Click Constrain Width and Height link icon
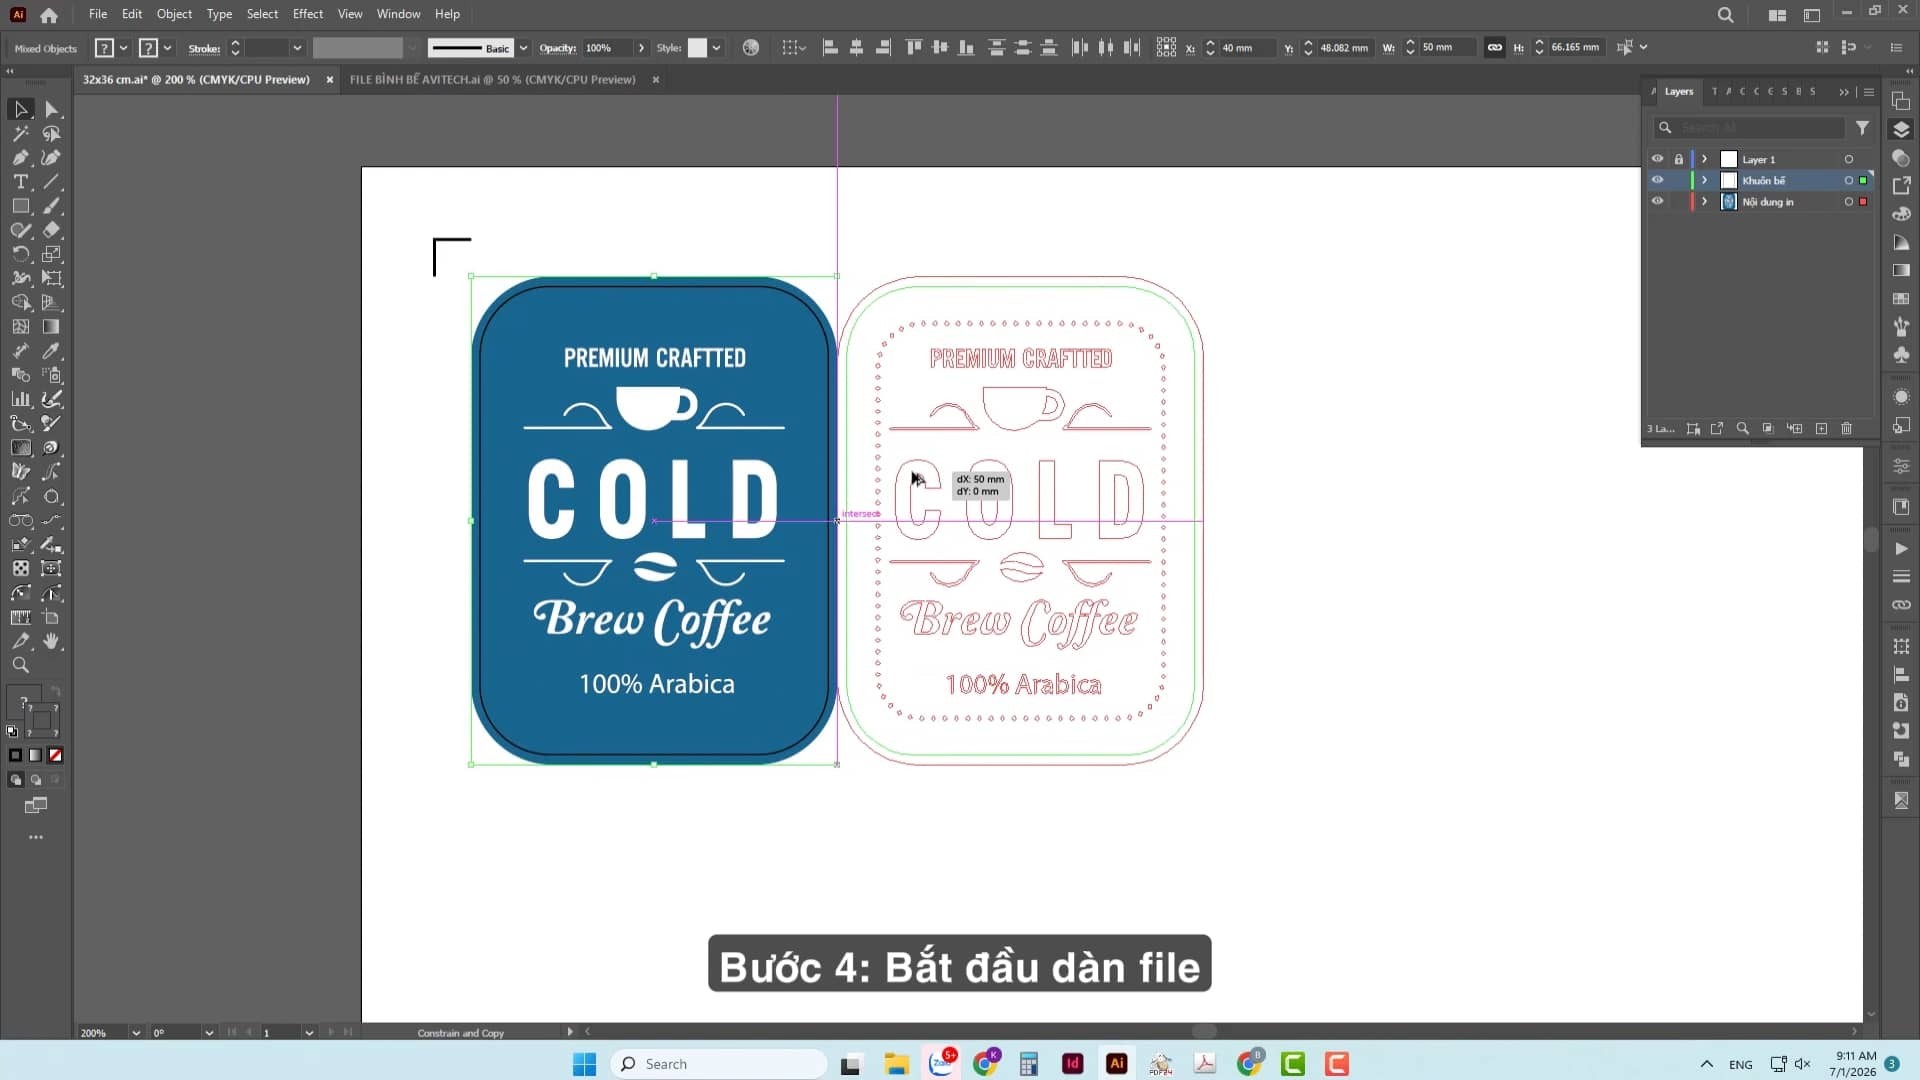Screen dimensions: 1920x1080 pyautogui.click(x=1494, y=47)
